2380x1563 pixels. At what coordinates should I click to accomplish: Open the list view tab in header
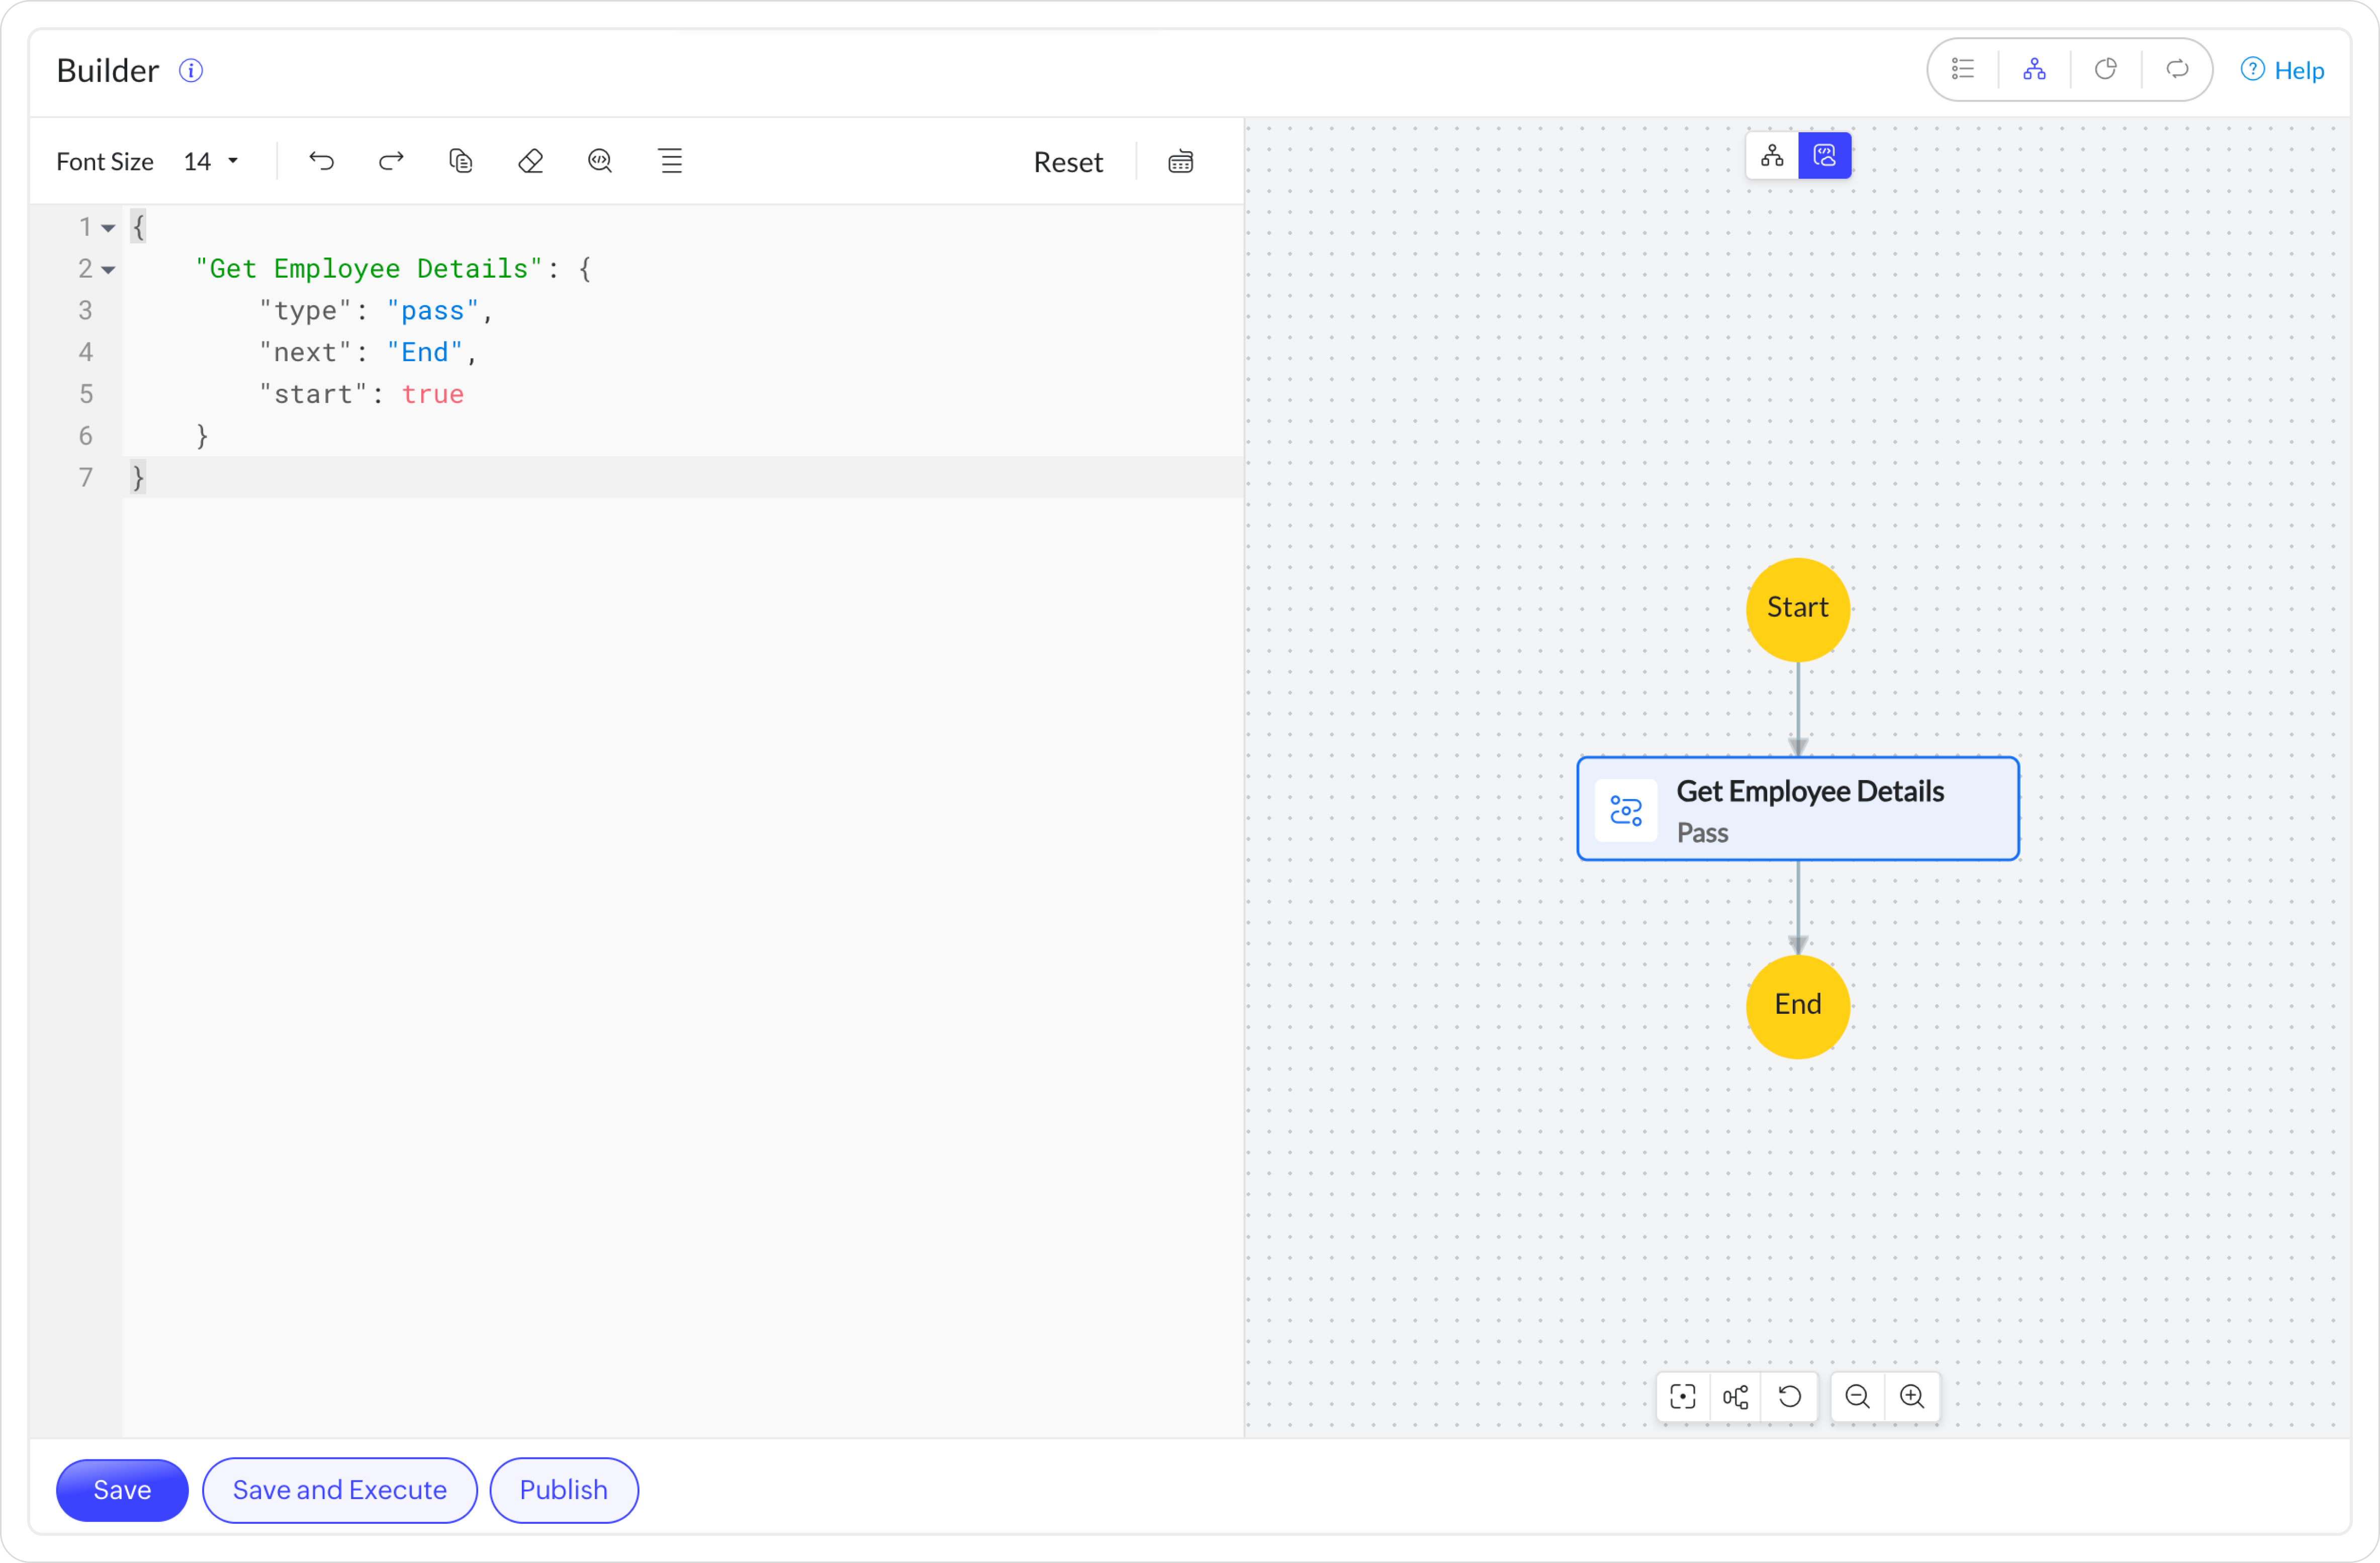pos(1963,70)
